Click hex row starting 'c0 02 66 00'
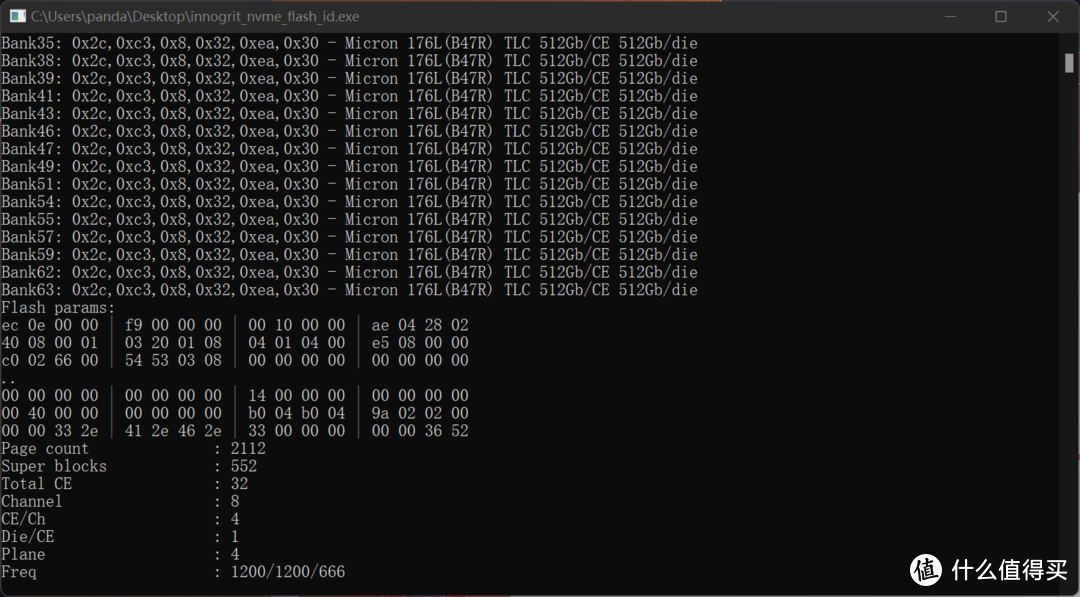The height and width of the screenshot is (597, 1080). (235, 360)
